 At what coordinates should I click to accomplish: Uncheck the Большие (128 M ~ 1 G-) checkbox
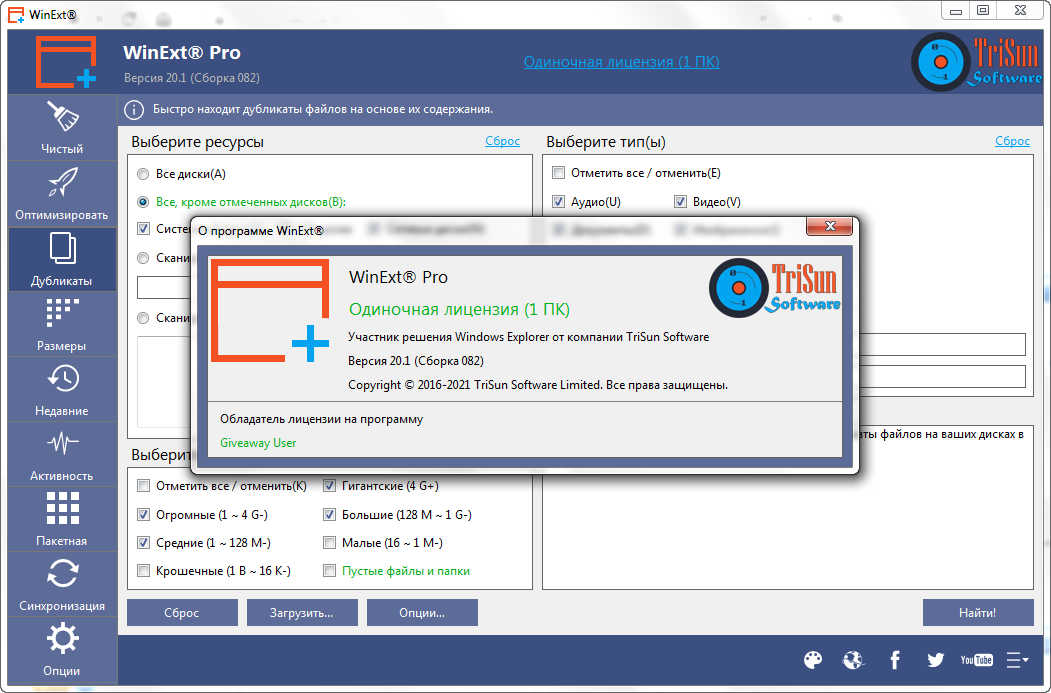329,515
